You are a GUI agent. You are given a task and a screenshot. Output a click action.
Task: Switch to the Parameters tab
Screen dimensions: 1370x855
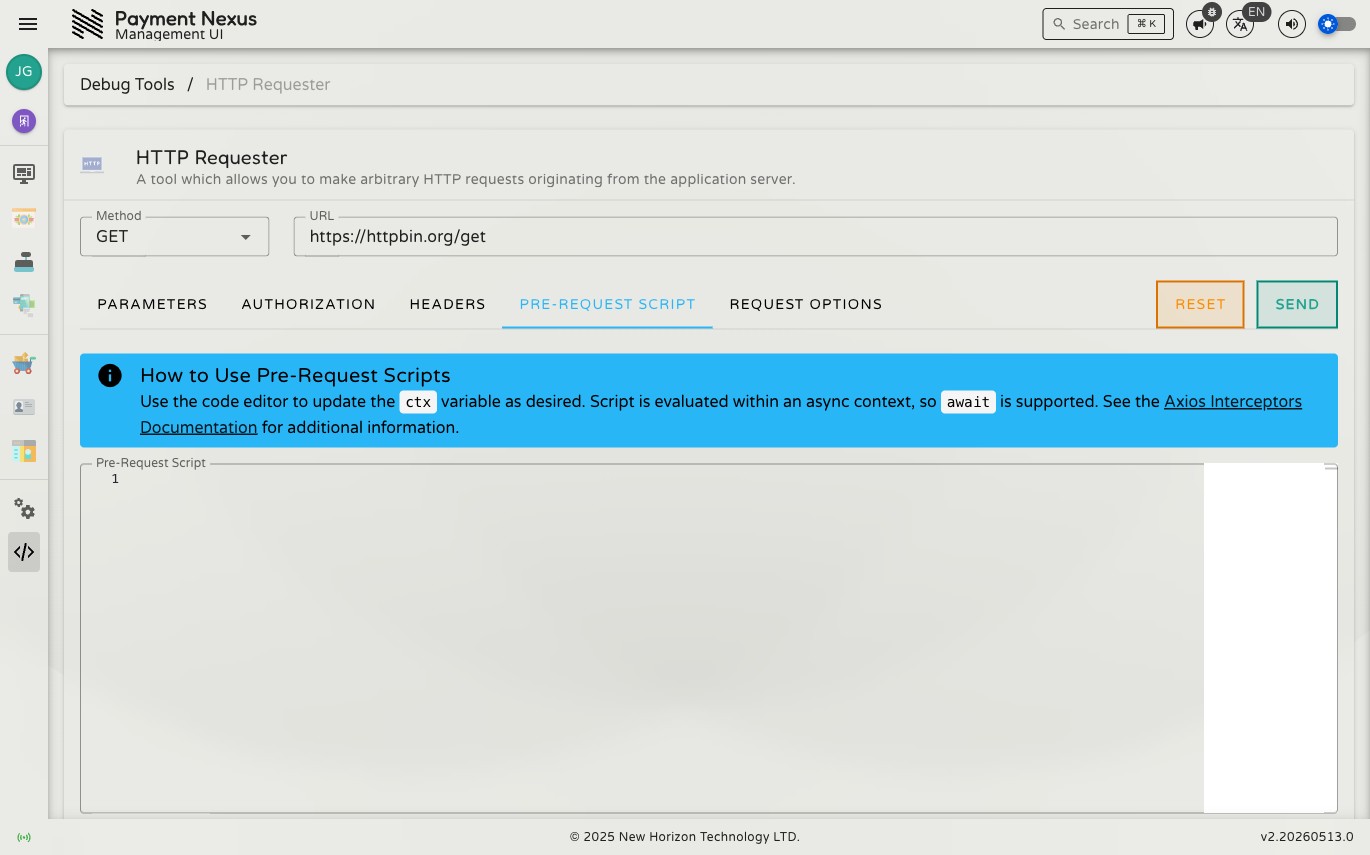pyautogui.click(x=152, y=304)
